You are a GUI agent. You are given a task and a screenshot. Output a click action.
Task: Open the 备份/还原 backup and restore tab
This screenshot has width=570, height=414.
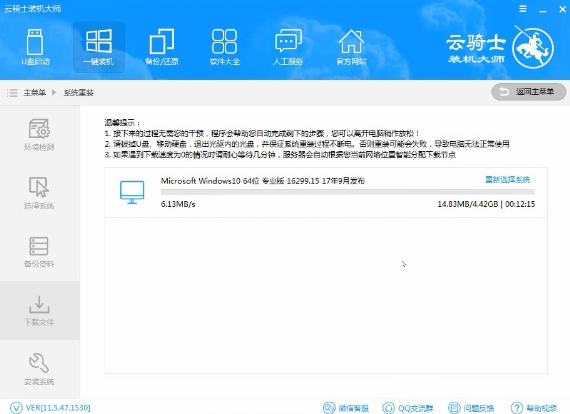(x=162, y=47)
